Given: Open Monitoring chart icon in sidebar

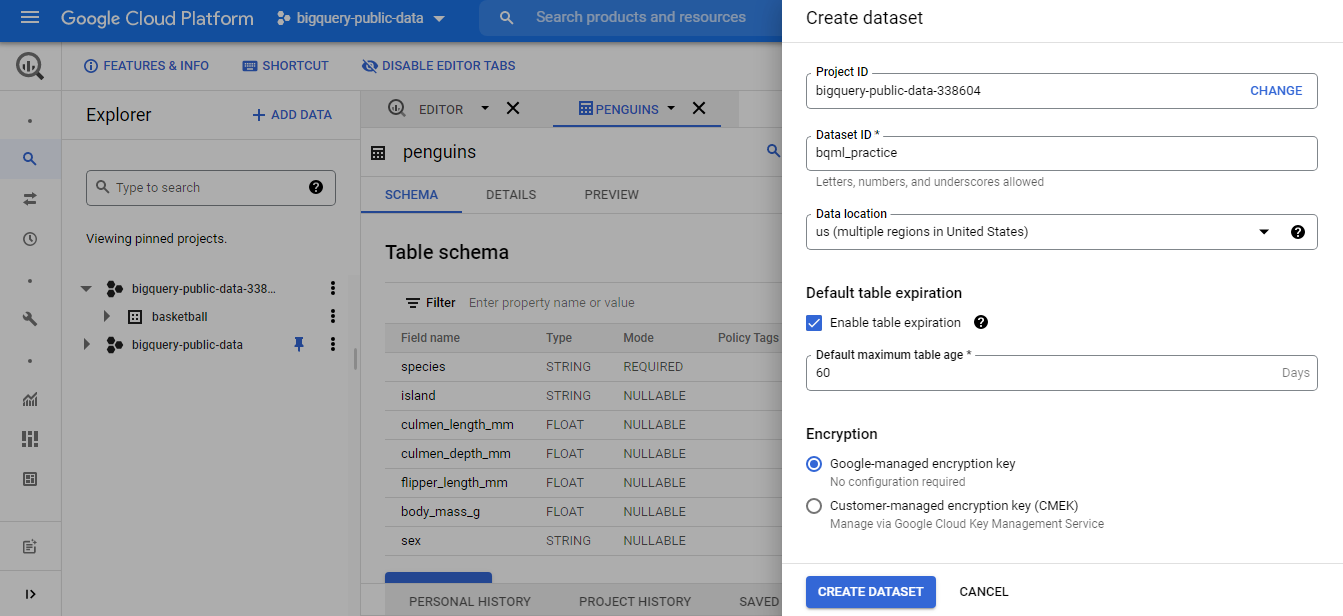Looking at the screenshot, I should 30,399.
